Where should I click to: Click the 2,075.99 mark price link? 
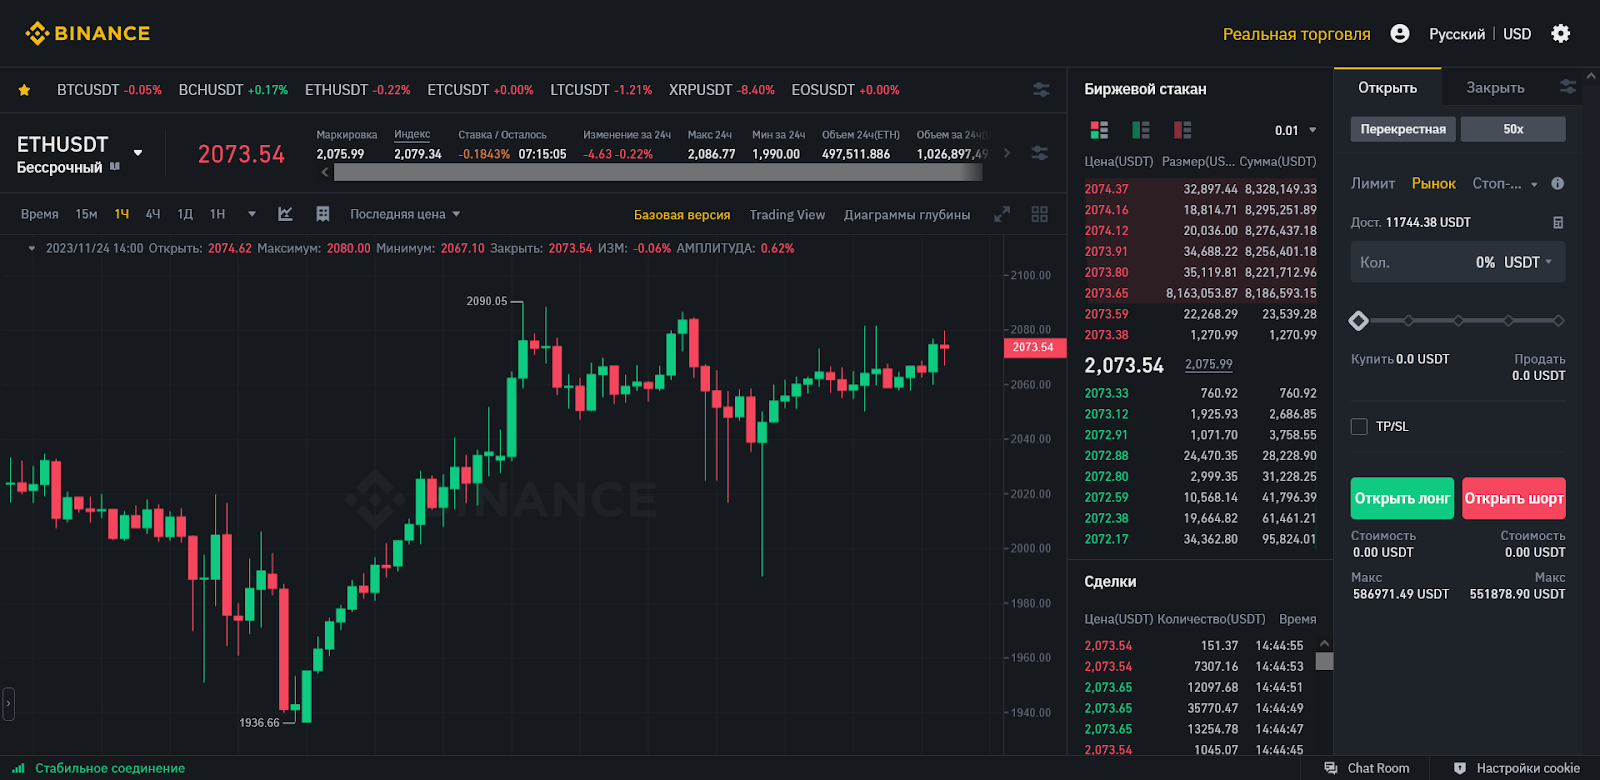click(1208, 364)
